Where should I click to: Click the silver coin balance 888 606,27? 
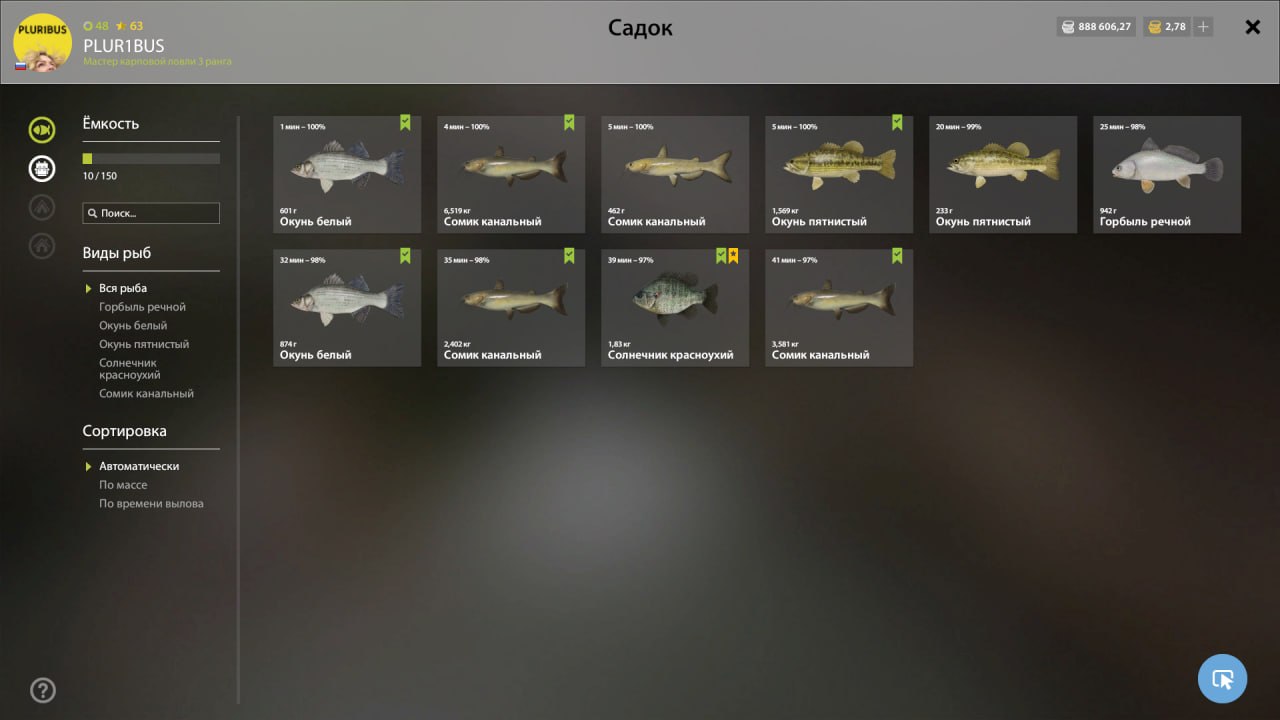click(x=1096, y=27)
